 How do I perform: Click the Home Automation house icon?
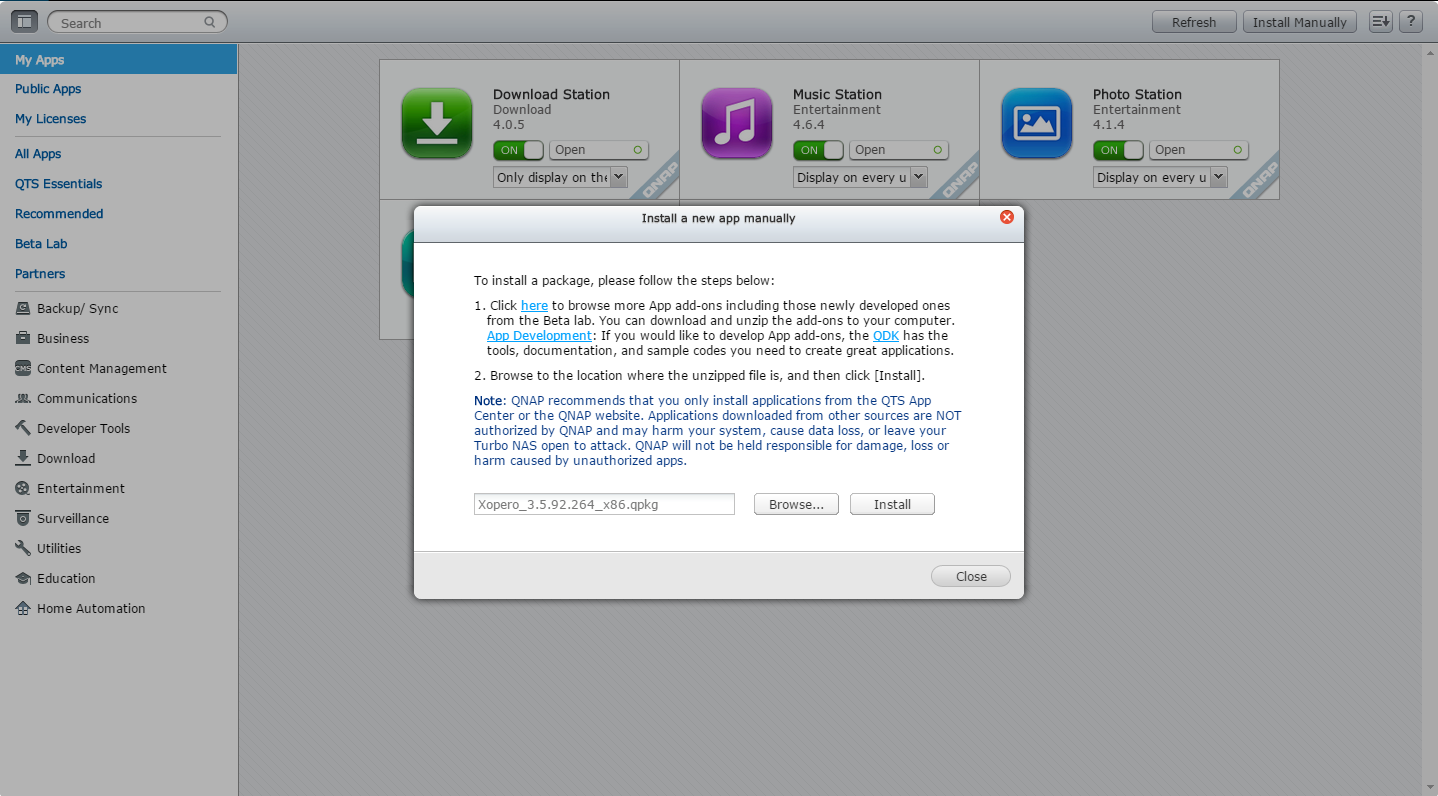(22, 608)
